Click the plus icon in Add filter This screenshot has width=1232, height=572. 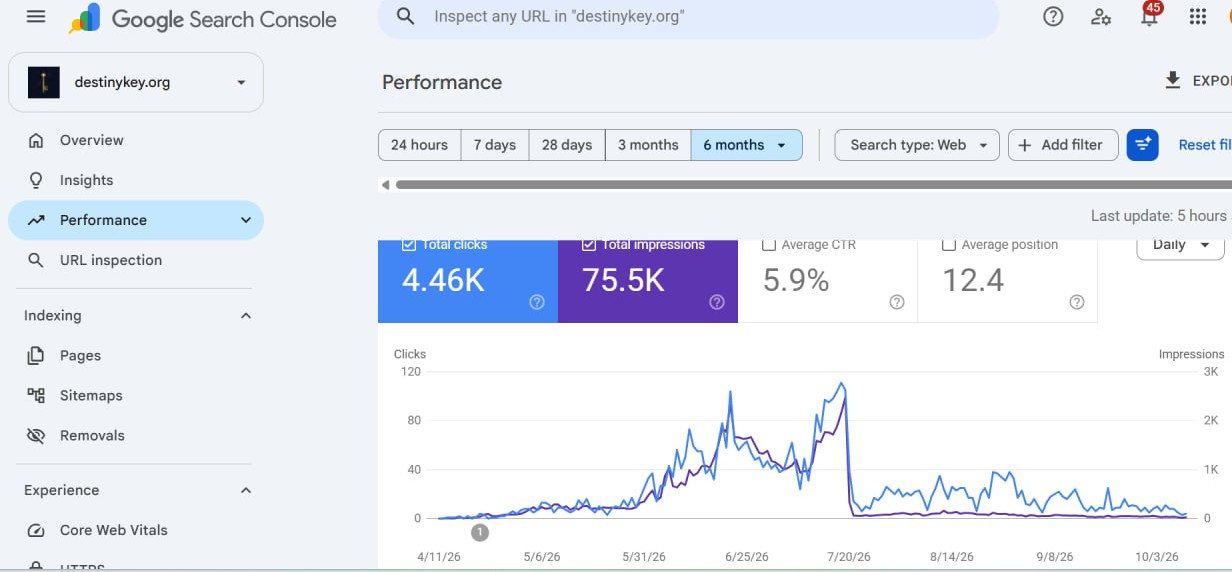pos(1024,145)
